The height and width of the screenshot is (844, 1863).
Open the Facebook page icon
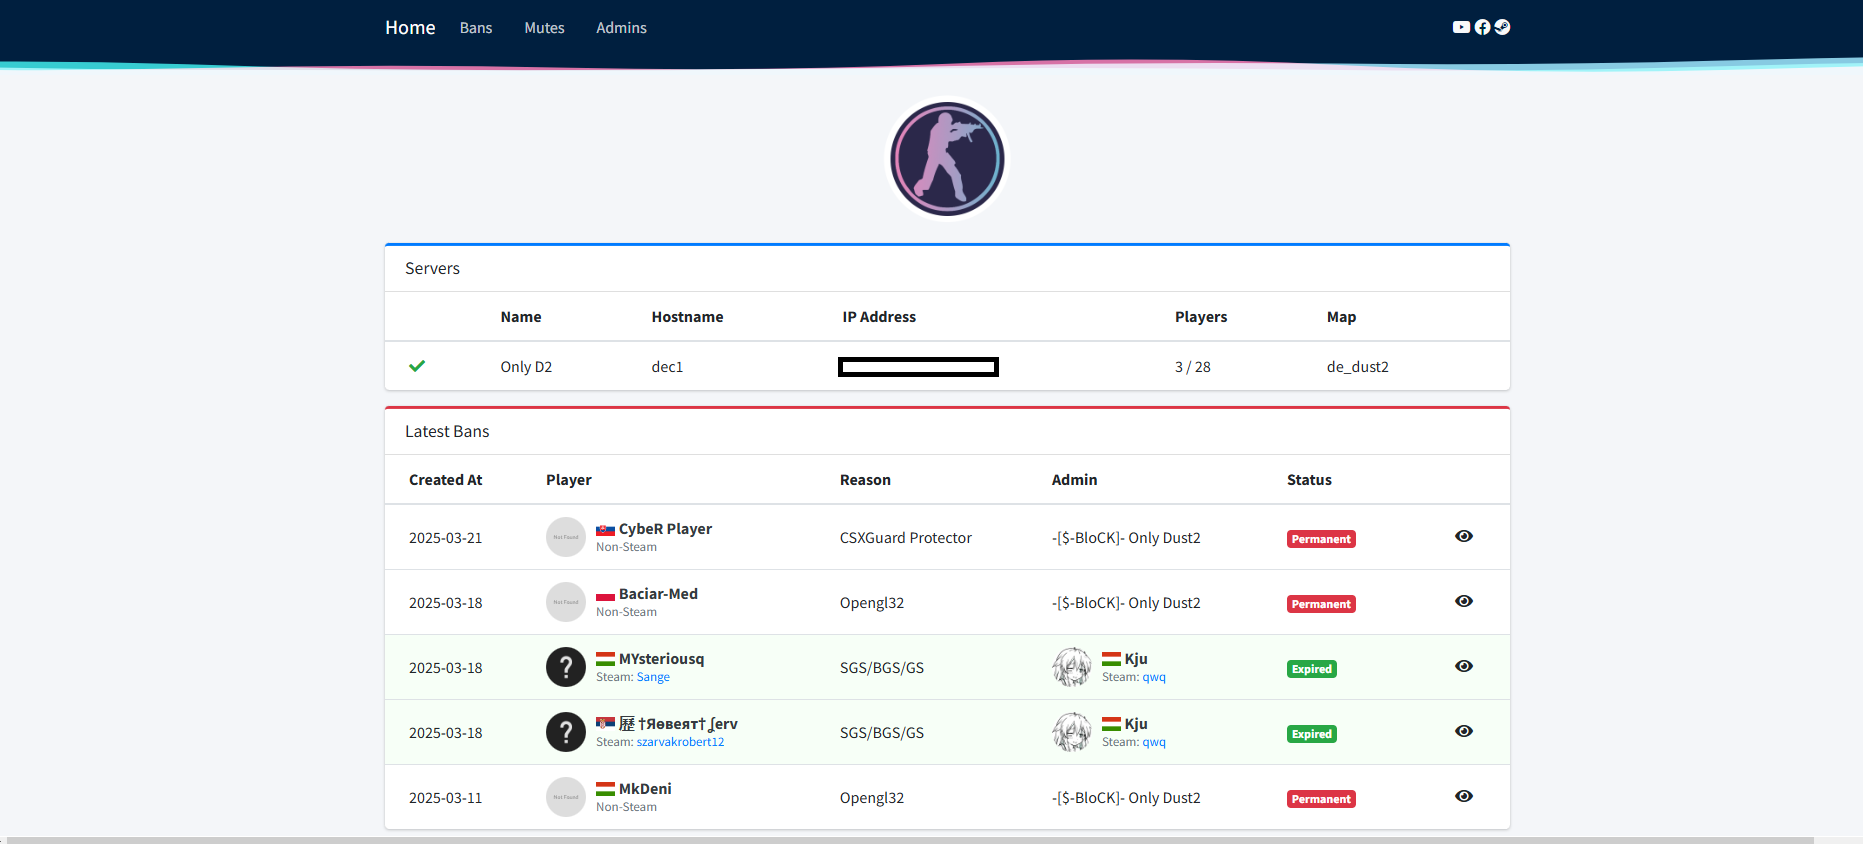(x=1482, y=27)
